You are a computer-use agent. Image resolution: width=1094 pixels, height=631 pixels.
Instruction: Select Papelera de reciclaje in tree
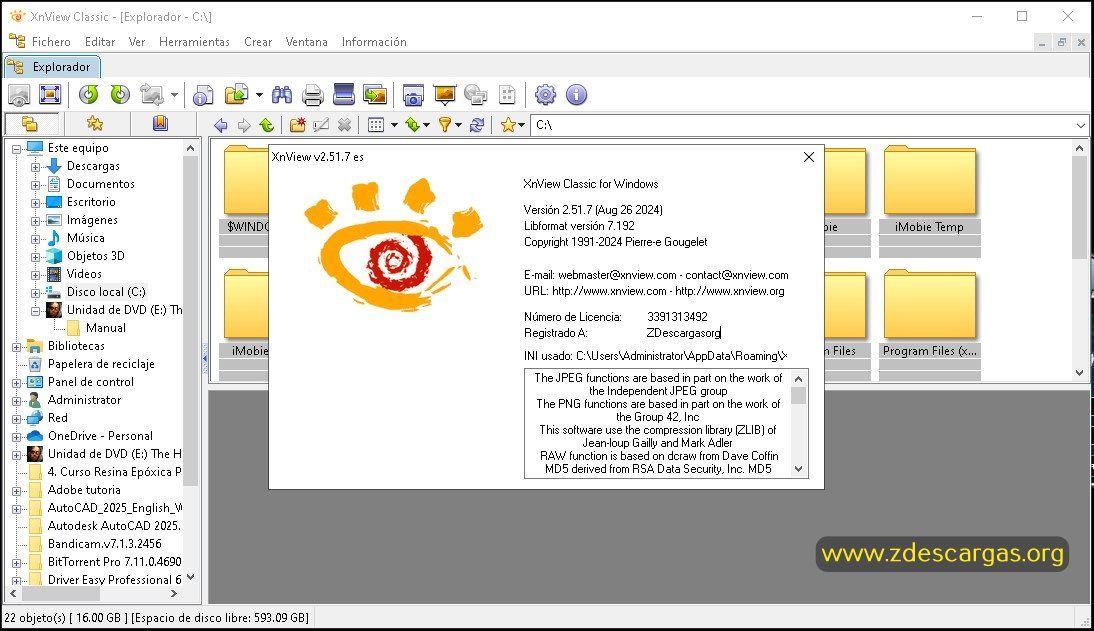coord(100,364)
